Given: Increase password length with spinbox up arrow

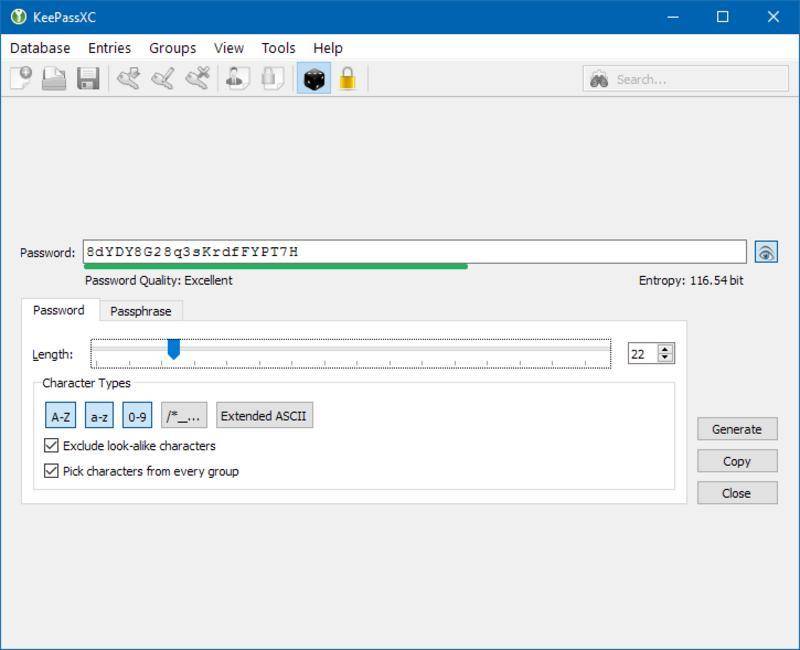Looking at the screenshot, I should coord(666,349).
